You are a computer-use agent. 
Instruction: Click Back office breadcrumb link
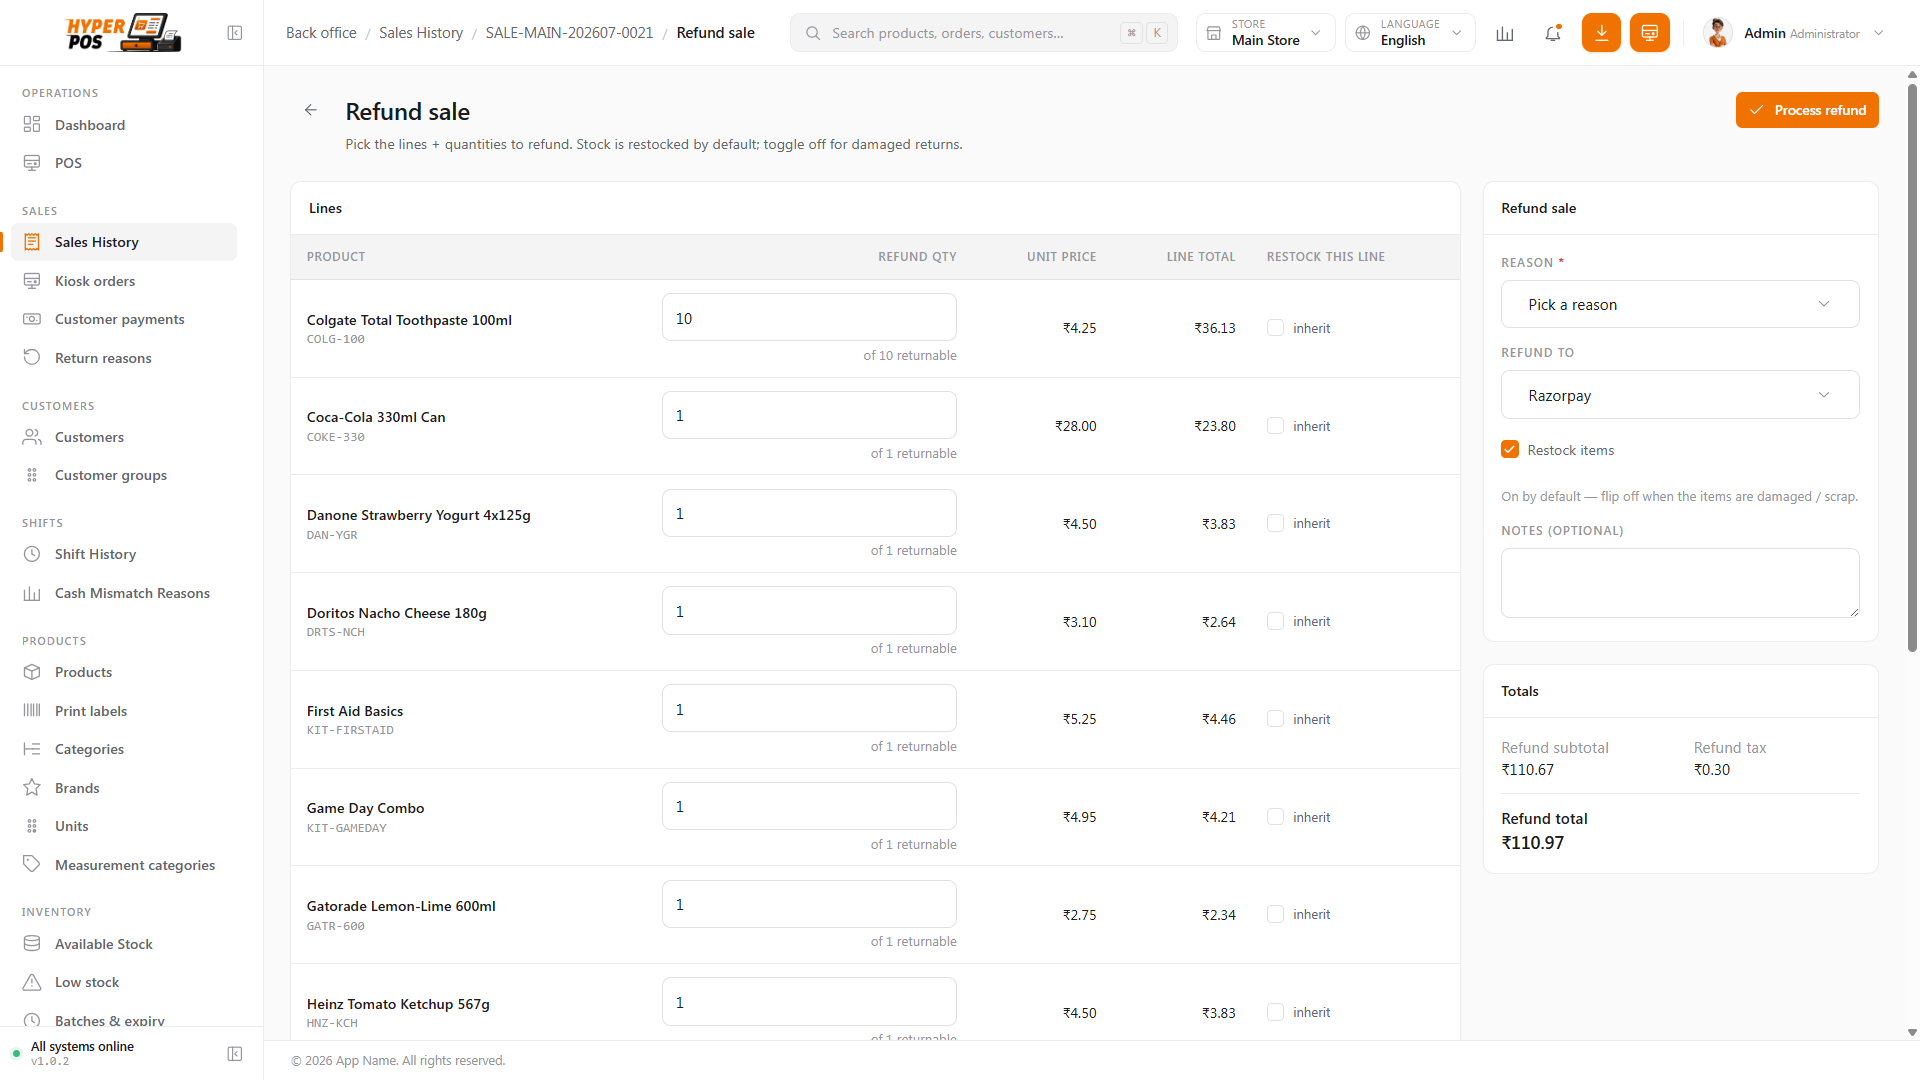click(321, 33)
